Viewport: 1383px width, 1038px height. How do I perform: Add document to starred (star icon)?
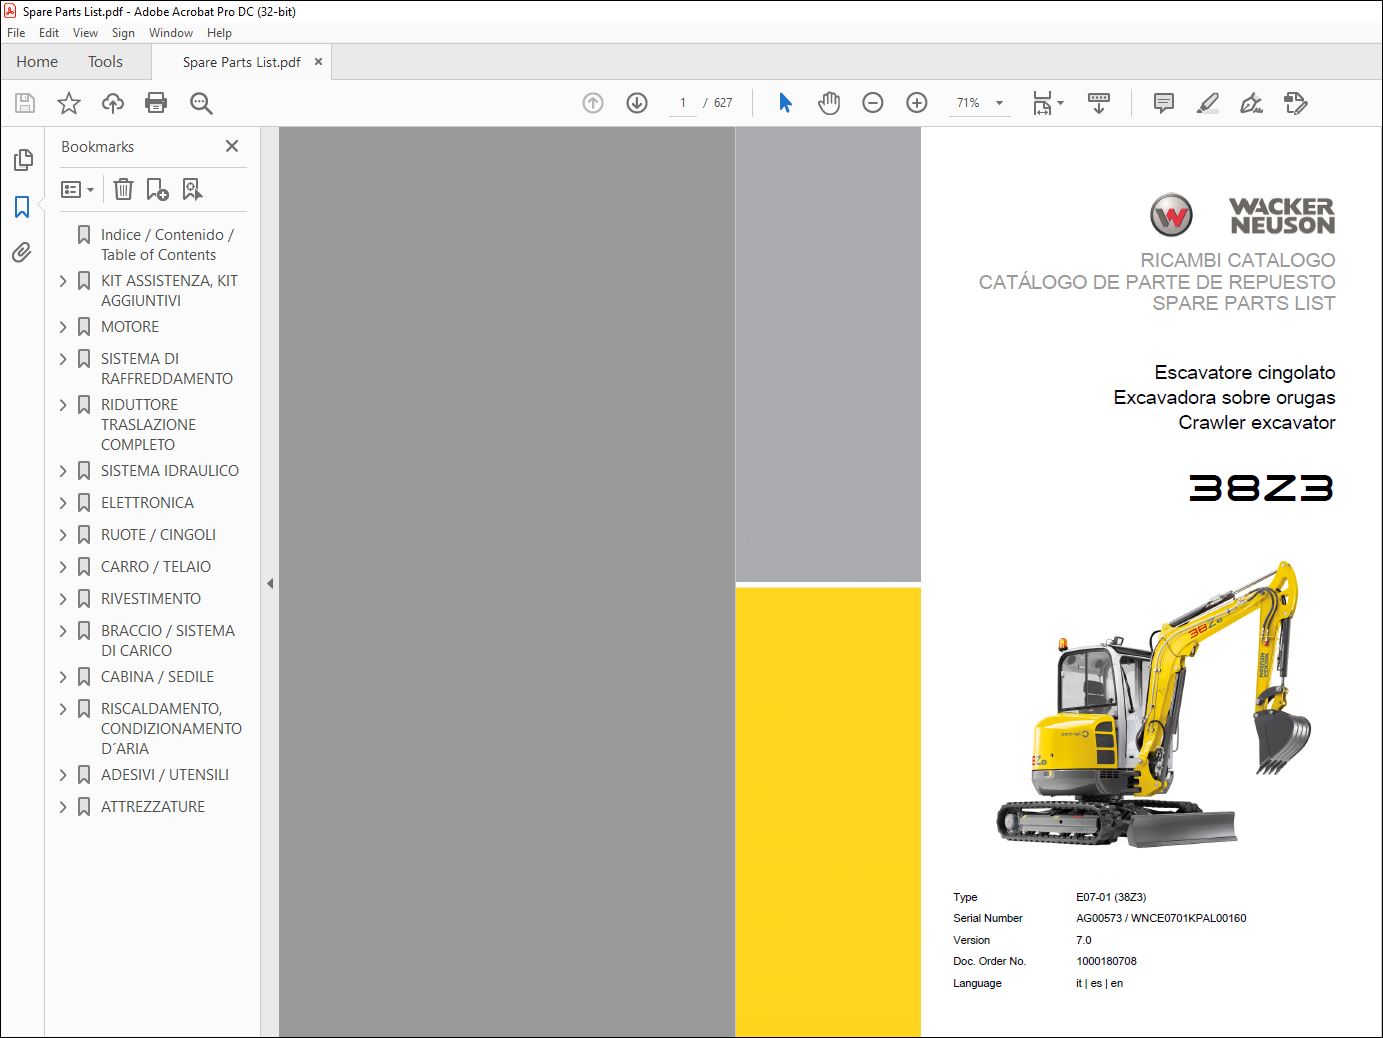(x=69, y=103)
